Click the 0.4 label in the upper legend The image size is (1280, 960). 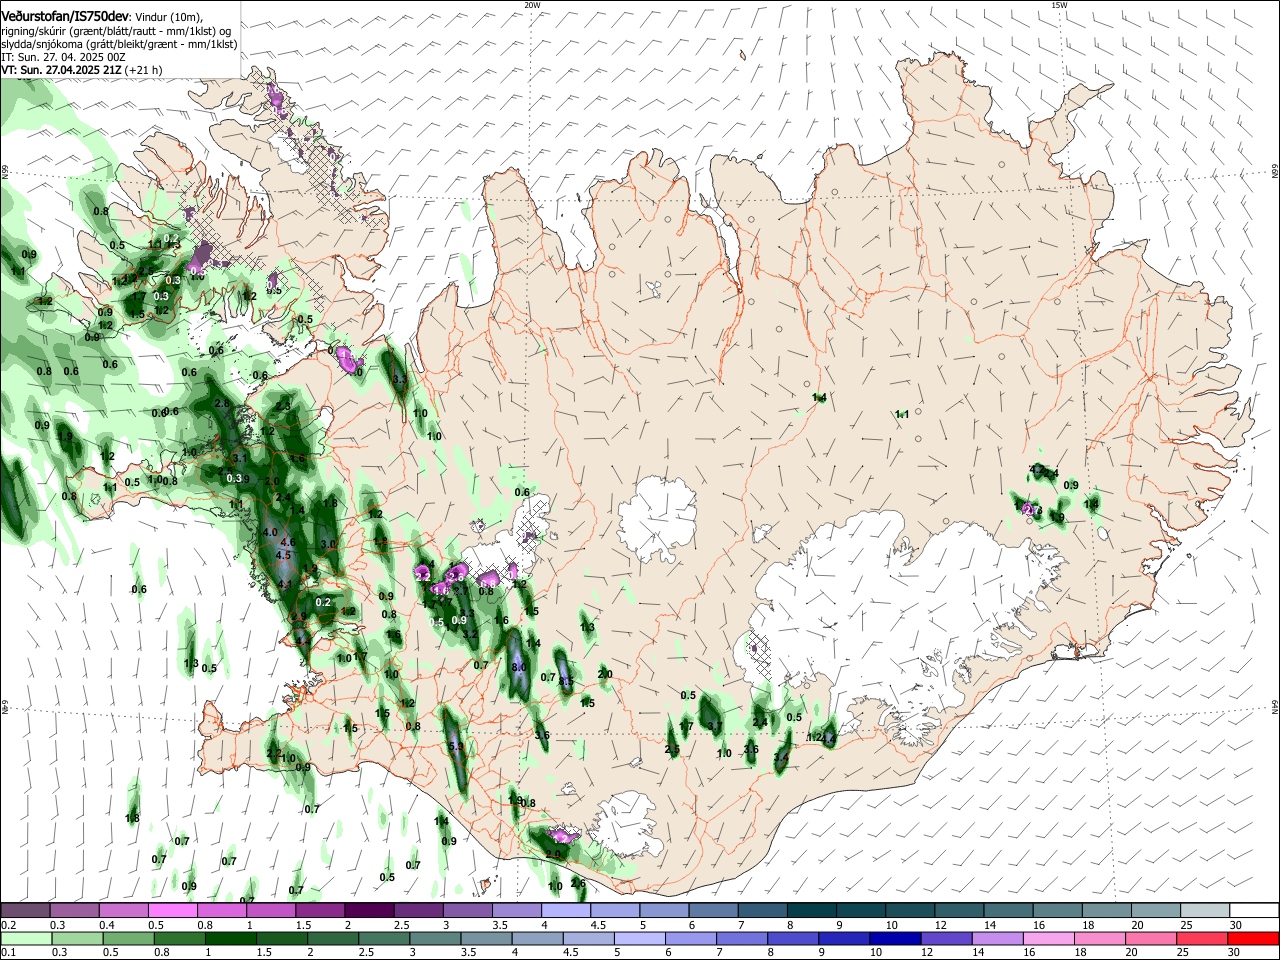(x=107, y=925)
